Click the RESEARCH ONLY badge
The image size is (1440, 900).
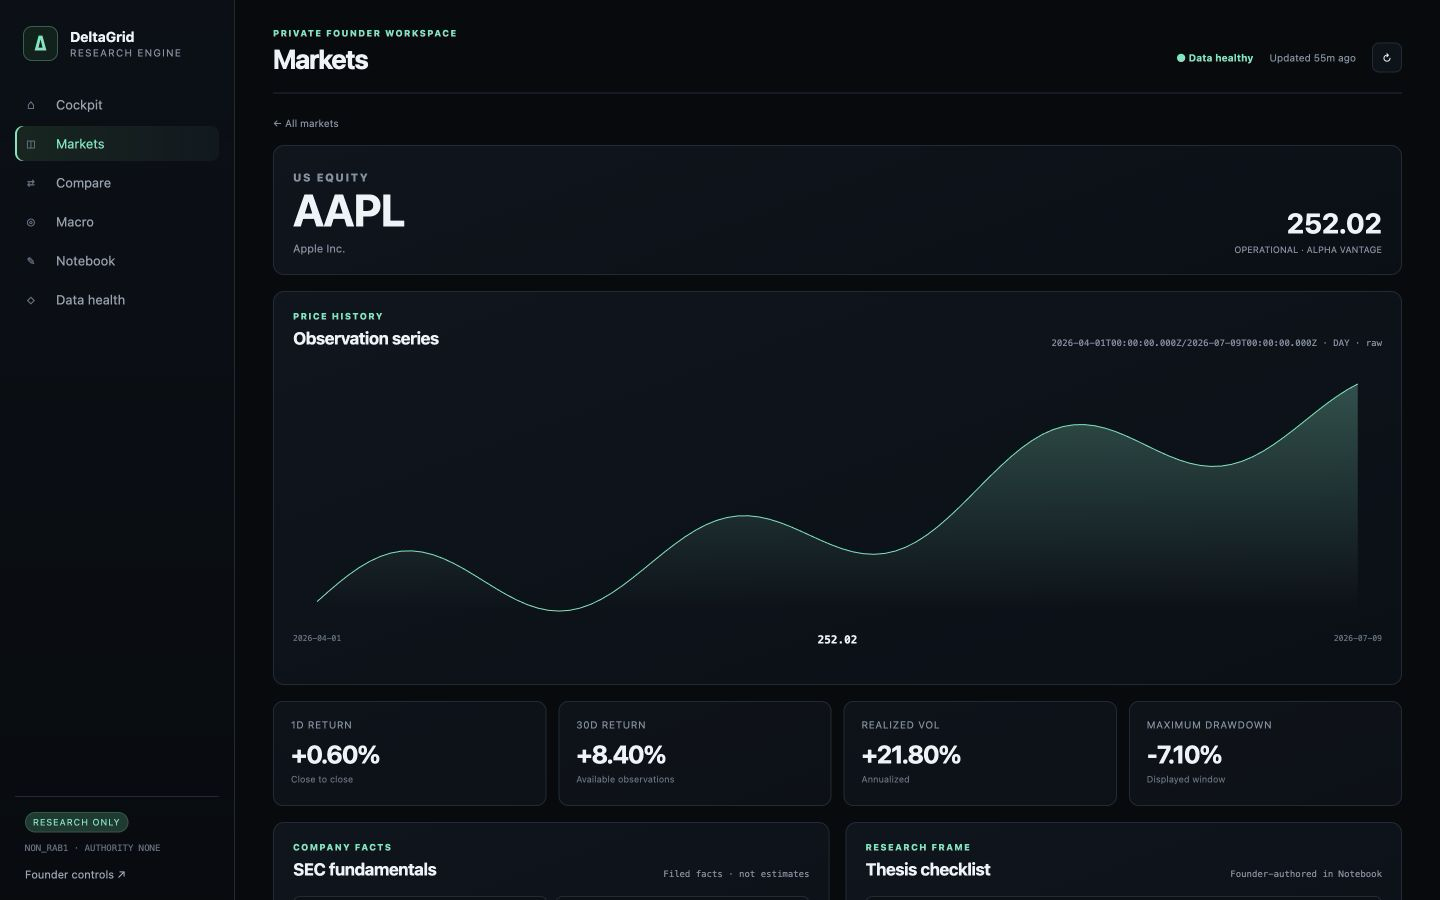76,822
